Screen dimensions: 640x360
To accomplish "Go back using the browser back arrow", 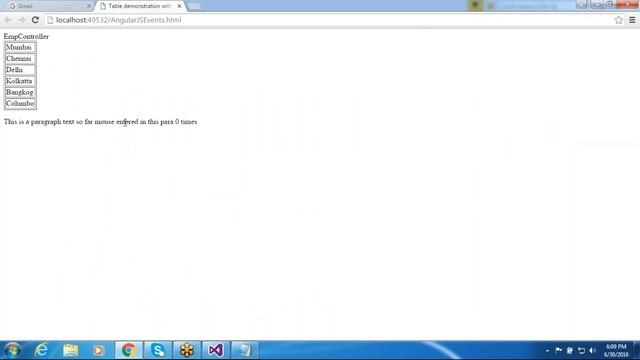I will 8,20.
